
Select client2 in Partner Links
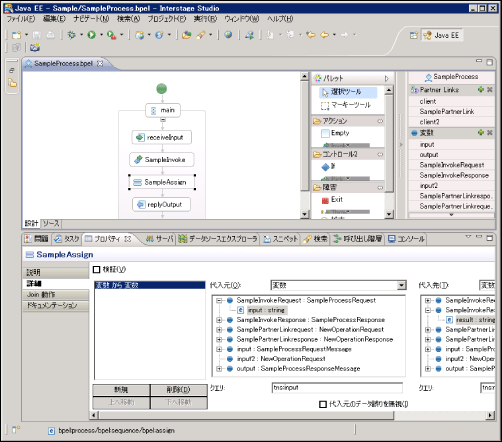coord(430,122)
